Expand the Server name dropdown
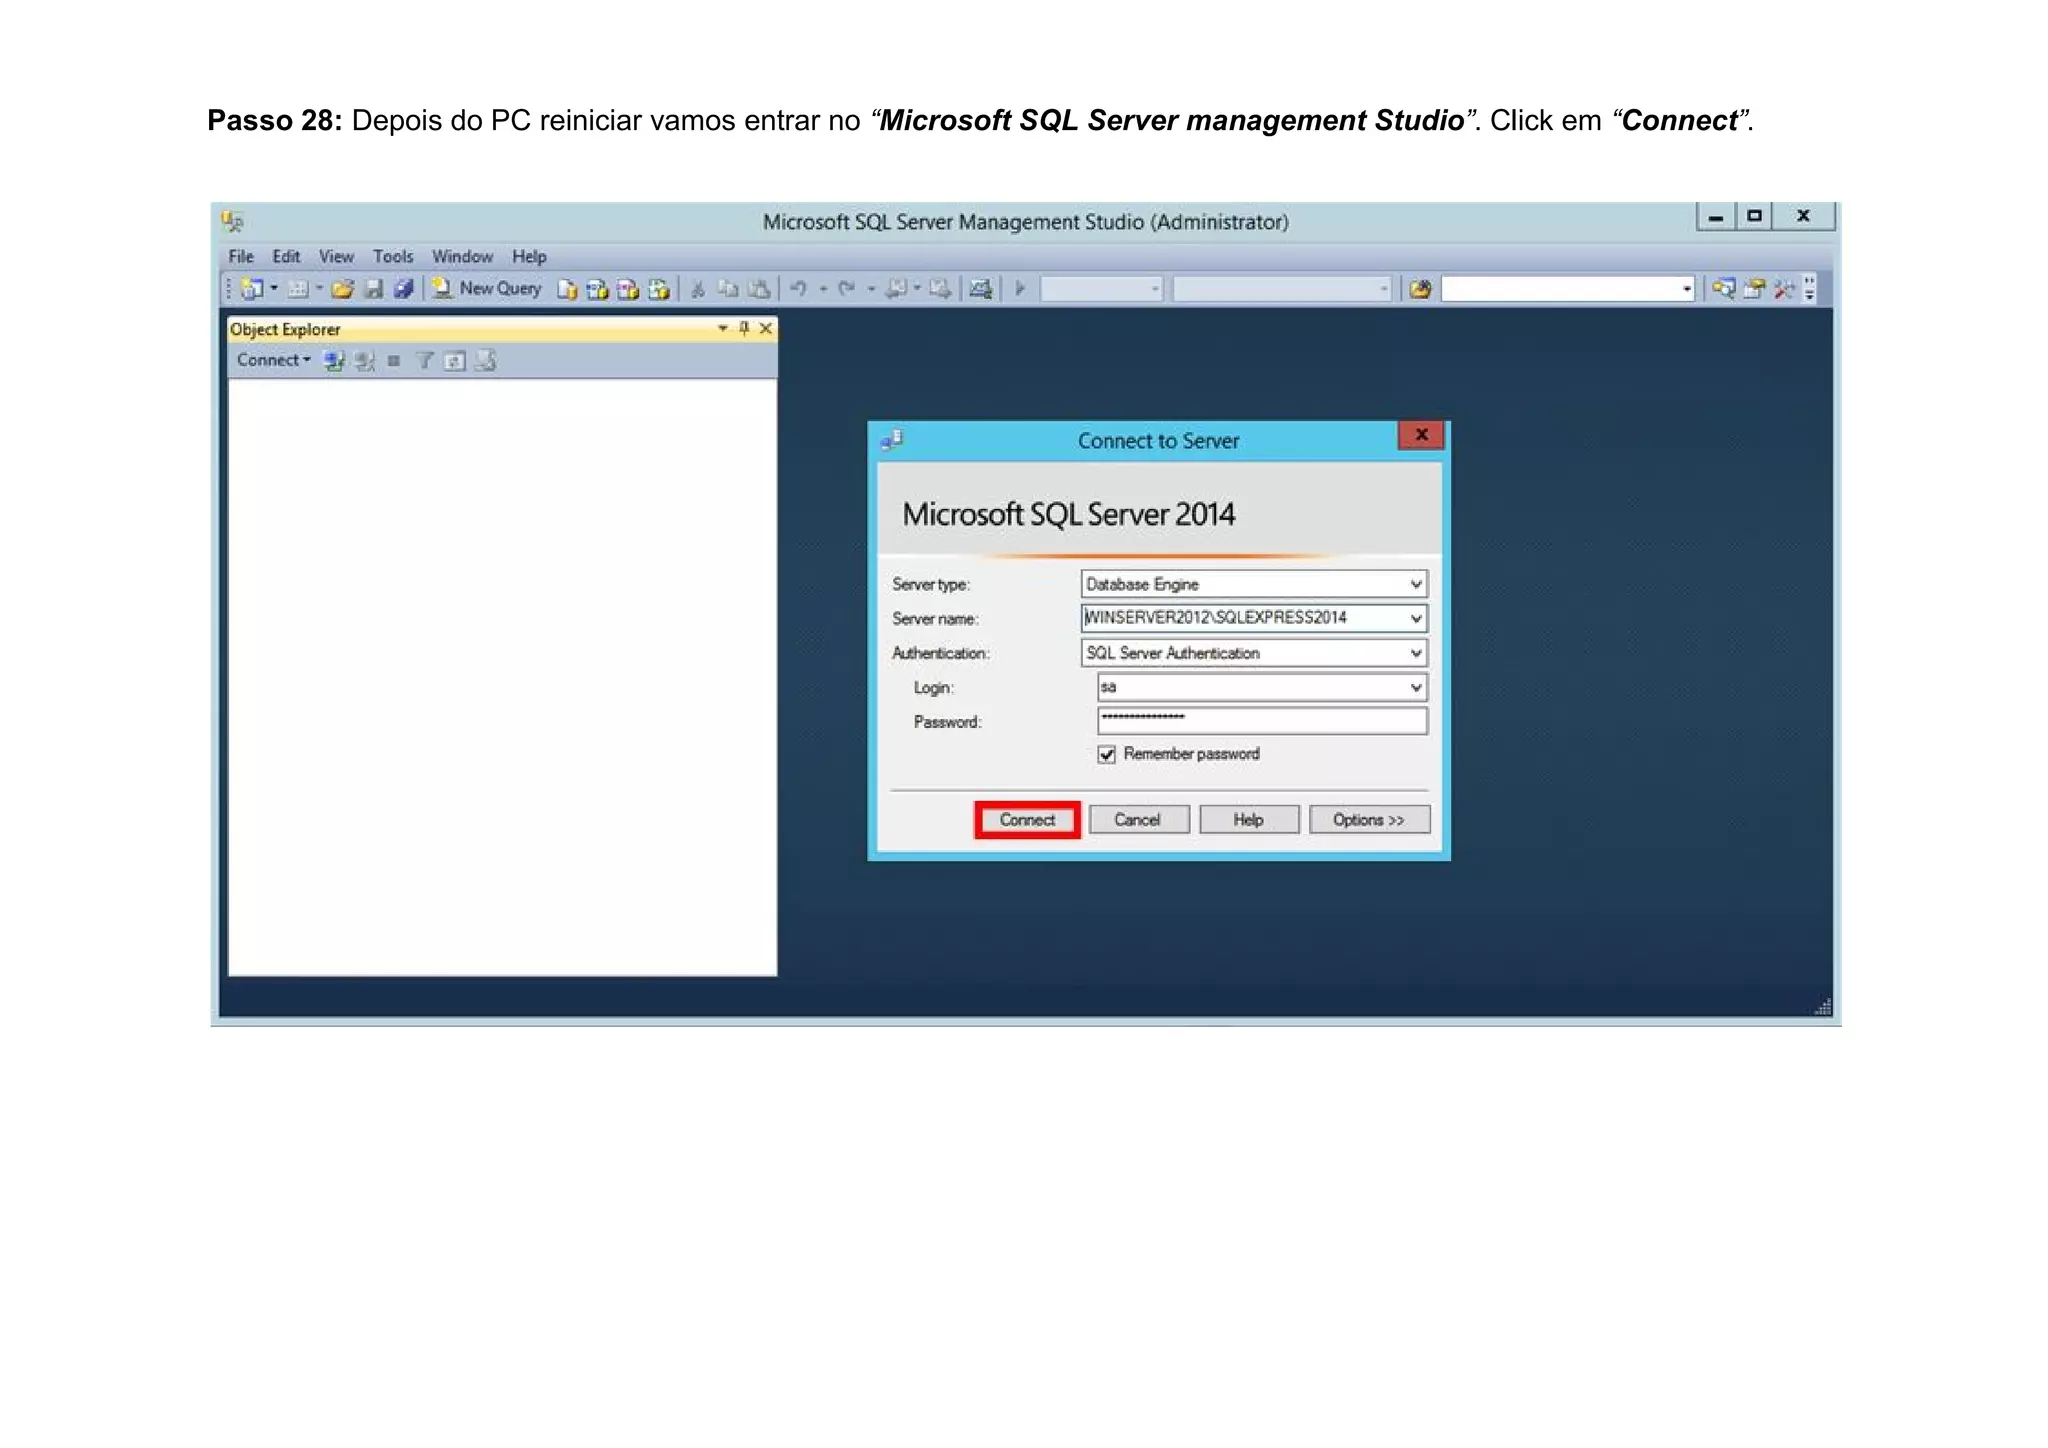The height and width of the screenshot is (1448, 2048). tap(1416, 618)
